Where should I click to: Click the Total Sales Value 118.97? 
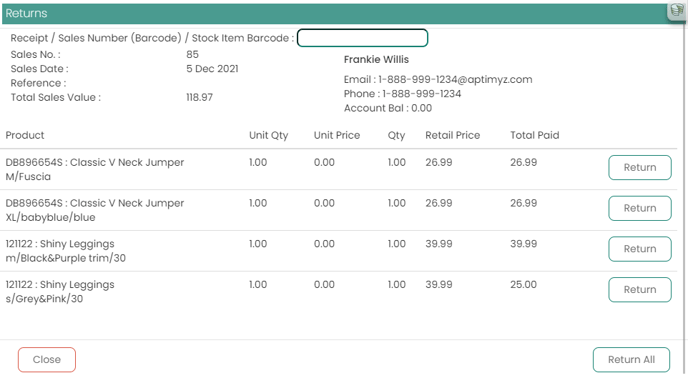199,97
